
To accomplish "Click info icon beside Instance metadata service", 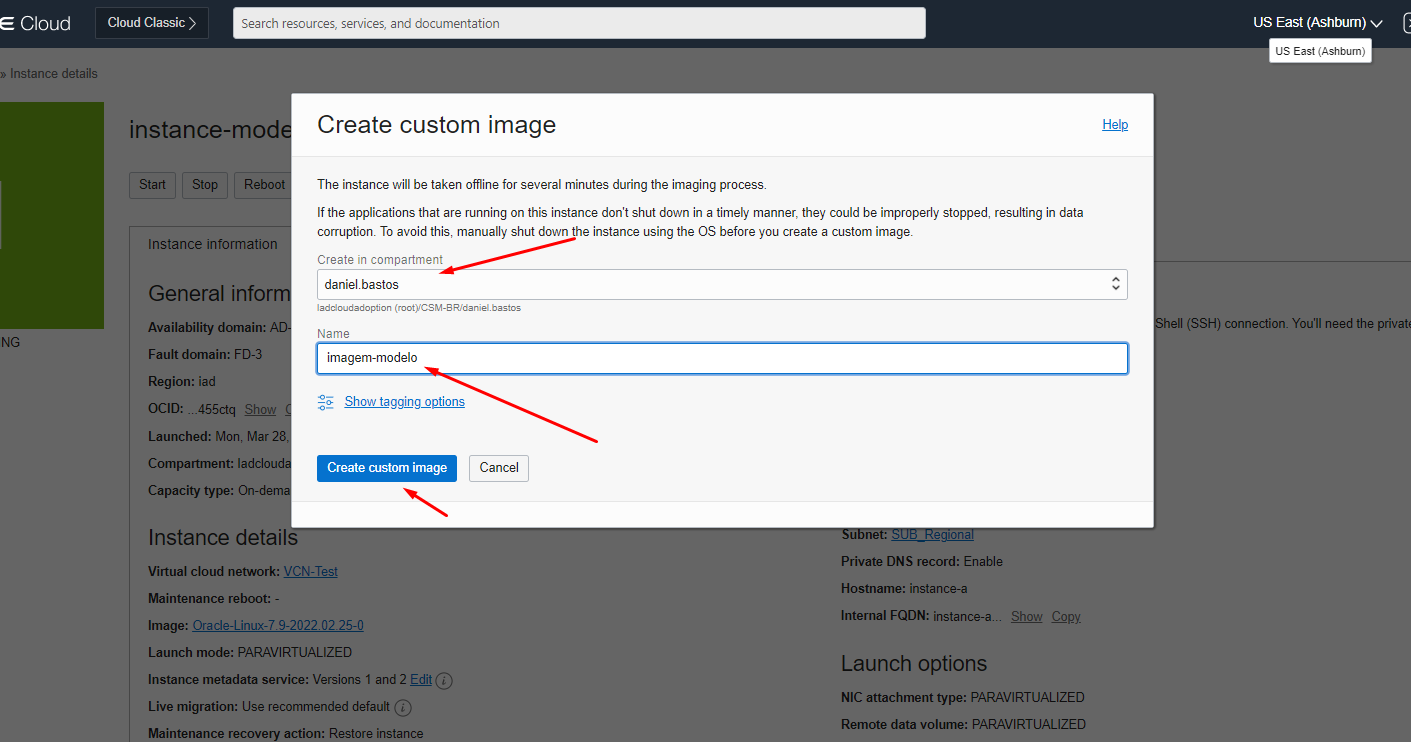I will pyautogui.click(x=445, y=680).
